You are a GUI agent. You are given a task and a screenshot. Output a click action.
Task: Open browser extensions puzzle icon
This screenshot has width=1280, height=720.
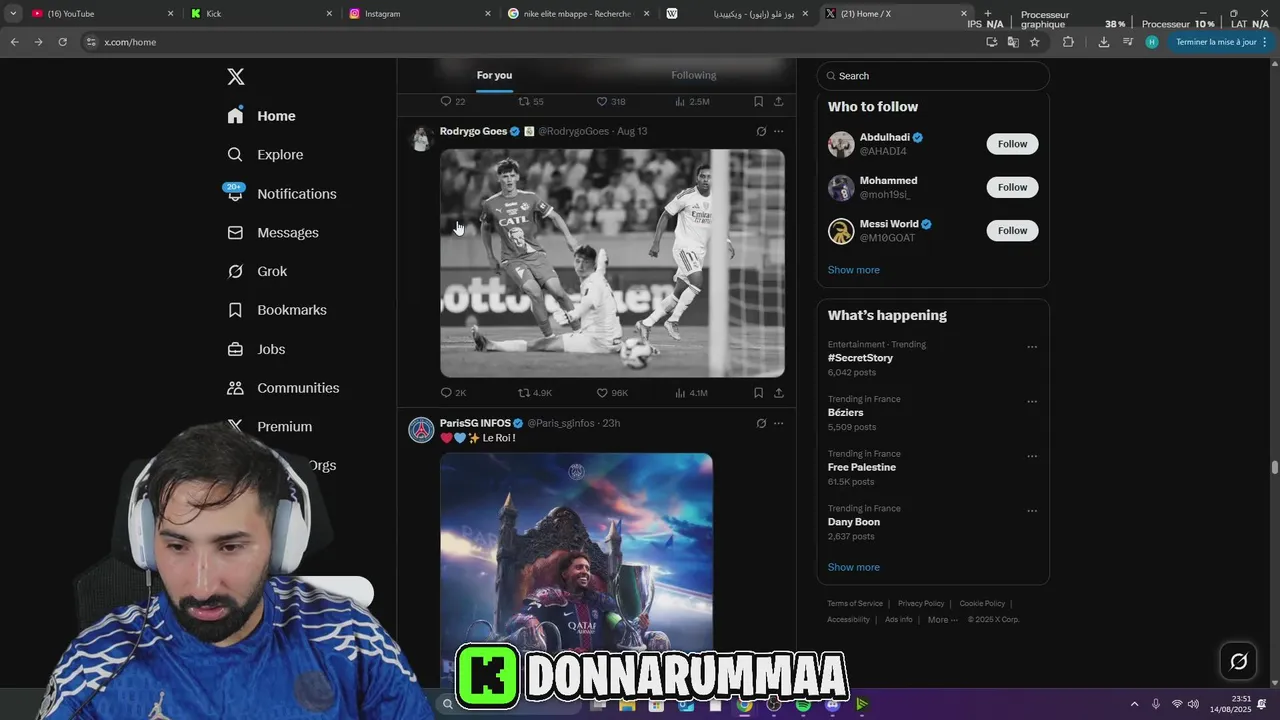click(1068, 42)
